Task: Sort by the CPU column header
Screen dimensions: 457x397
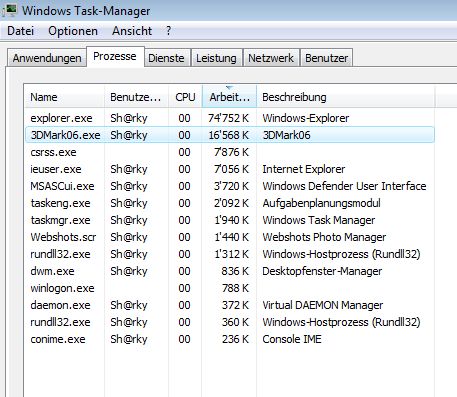Action: [x=185, y=97]
